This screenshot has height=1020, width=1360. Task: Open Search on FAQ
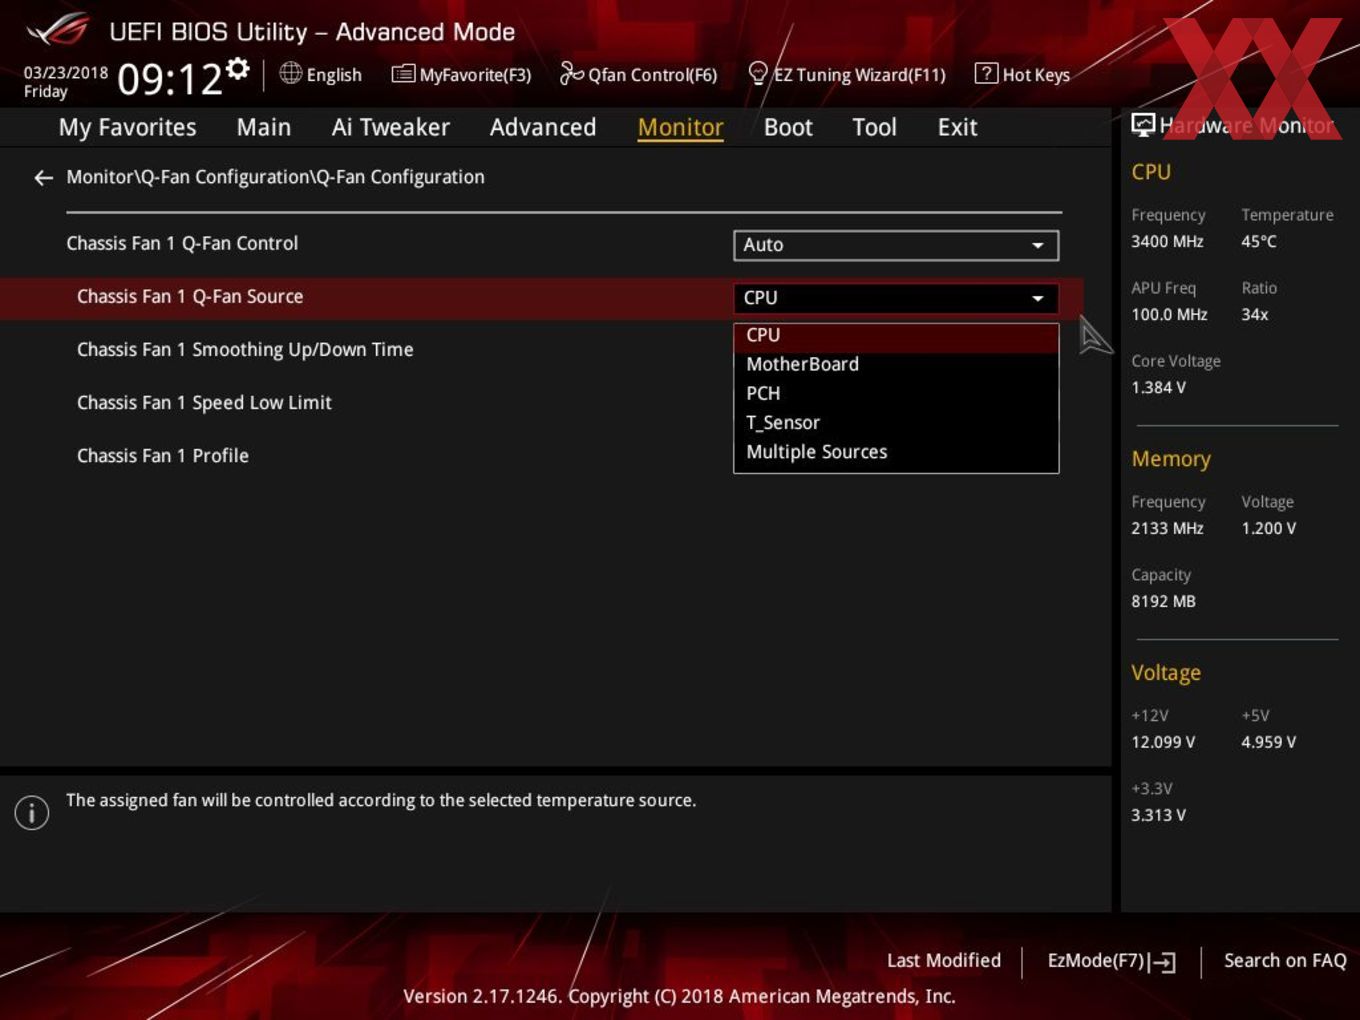pos(1285,961)
